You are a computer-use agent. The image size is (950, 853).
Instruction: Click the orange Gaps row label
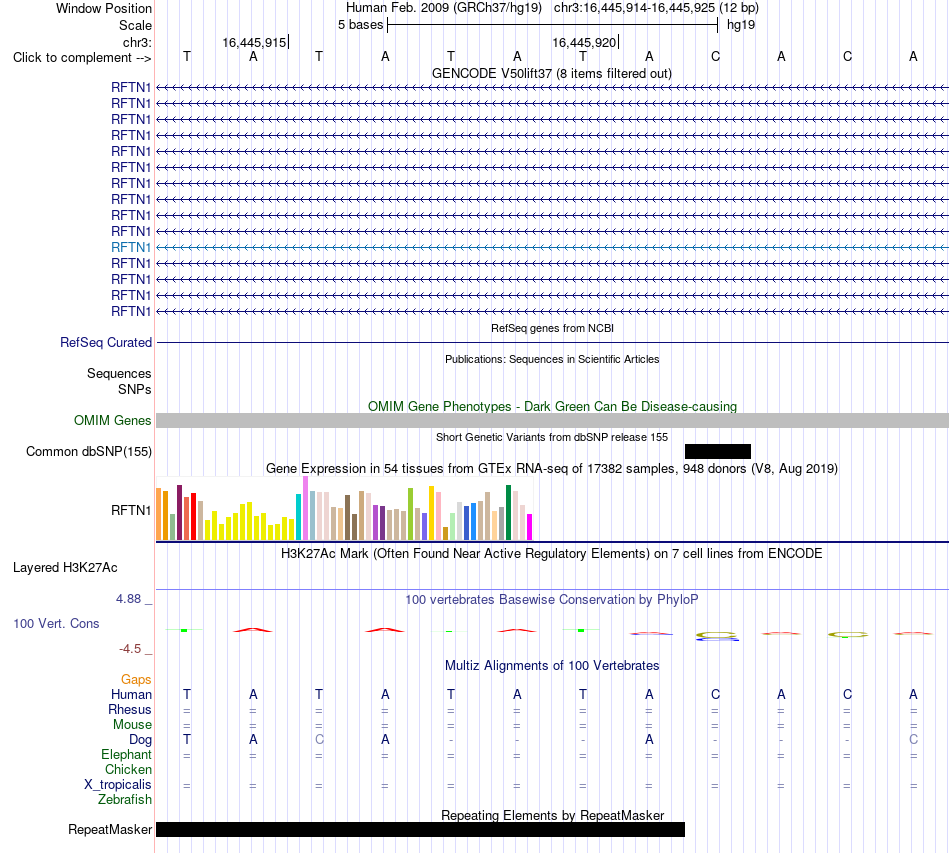coord(136,680)
